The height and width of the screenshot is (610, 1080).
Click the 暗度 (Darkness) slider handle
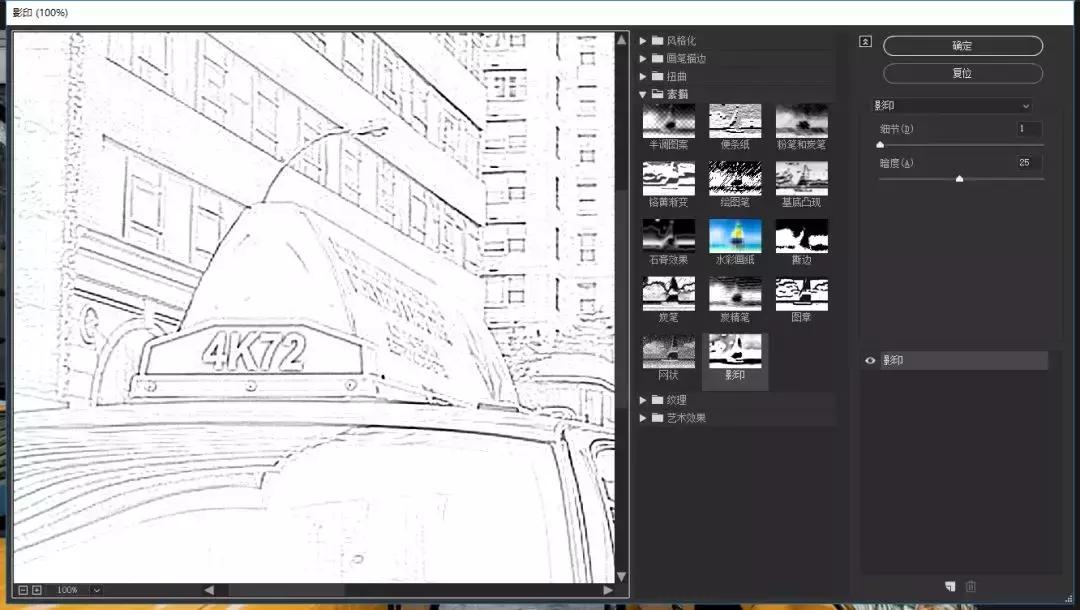(x=959, y=178)
